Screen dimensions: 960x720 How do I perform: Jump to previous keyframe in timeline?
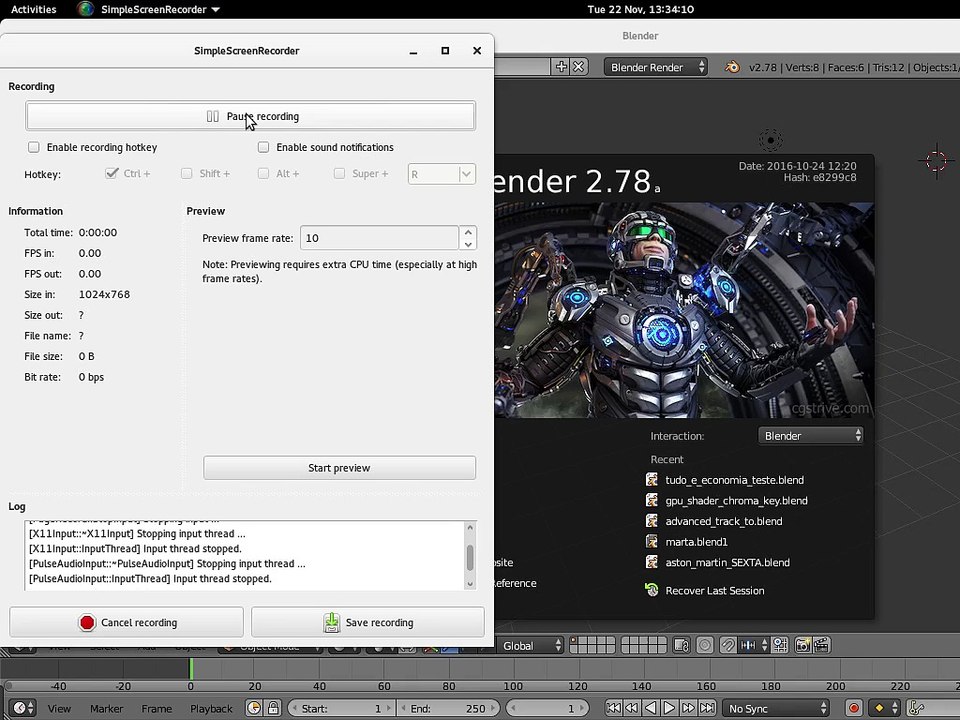(632, 708)
